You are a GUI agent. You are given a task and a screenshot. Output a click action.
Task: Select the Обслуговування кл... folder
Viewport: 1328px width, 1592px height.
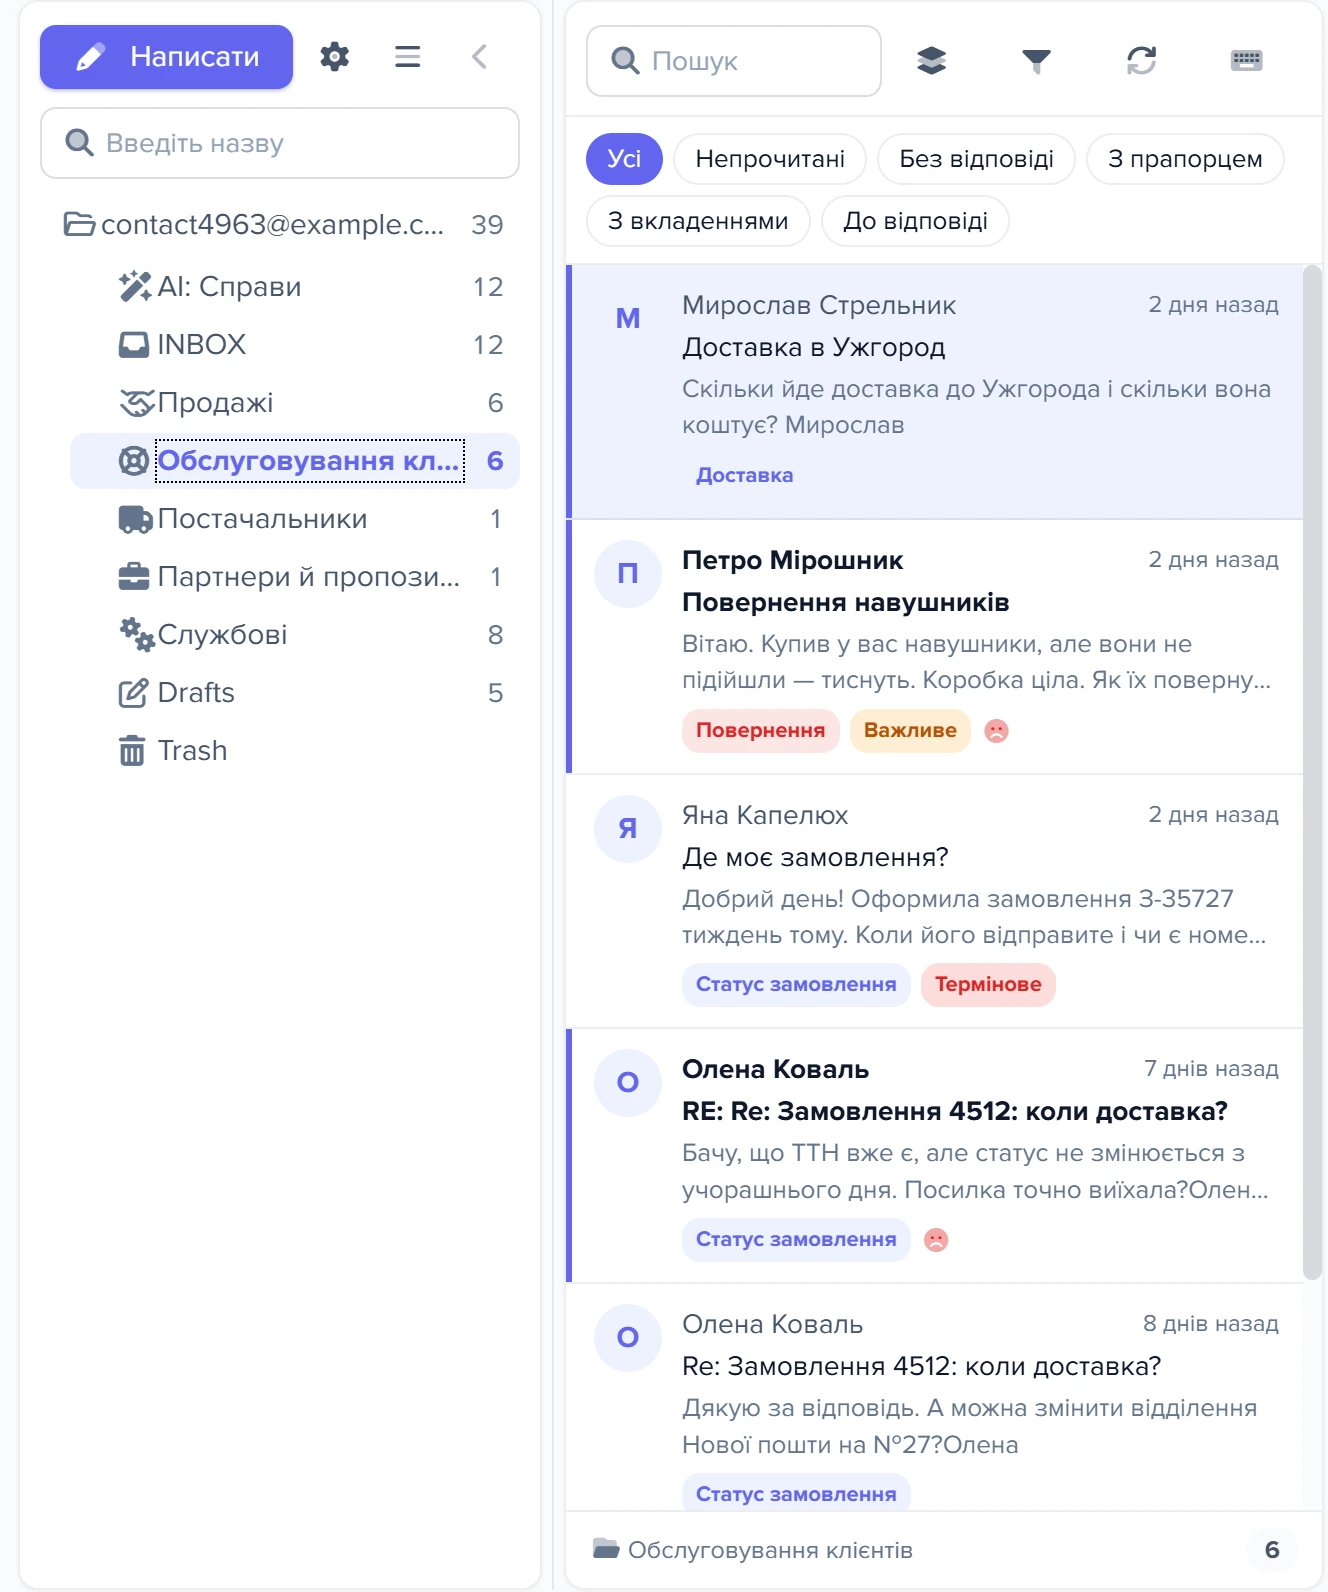[x=295, y=461]
